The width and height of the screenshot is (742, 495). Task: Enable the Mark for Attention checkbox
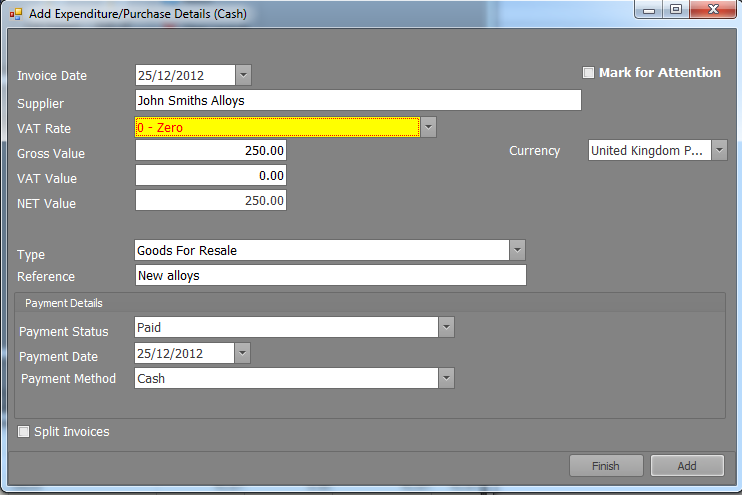[589, 73]
